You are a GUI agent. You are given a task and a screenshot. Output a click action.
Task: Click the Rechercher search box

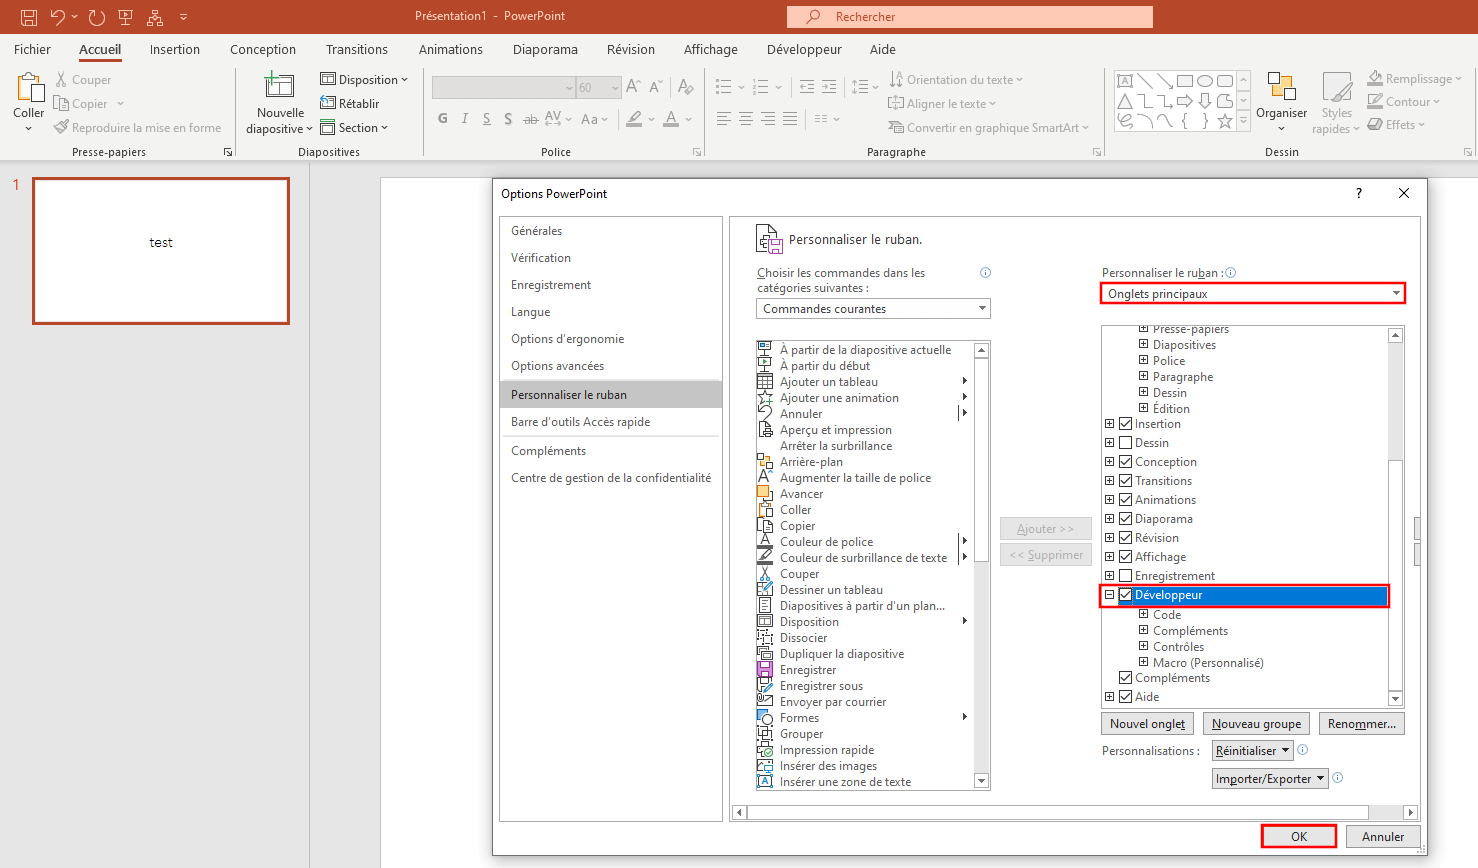[x=970, y=17]
